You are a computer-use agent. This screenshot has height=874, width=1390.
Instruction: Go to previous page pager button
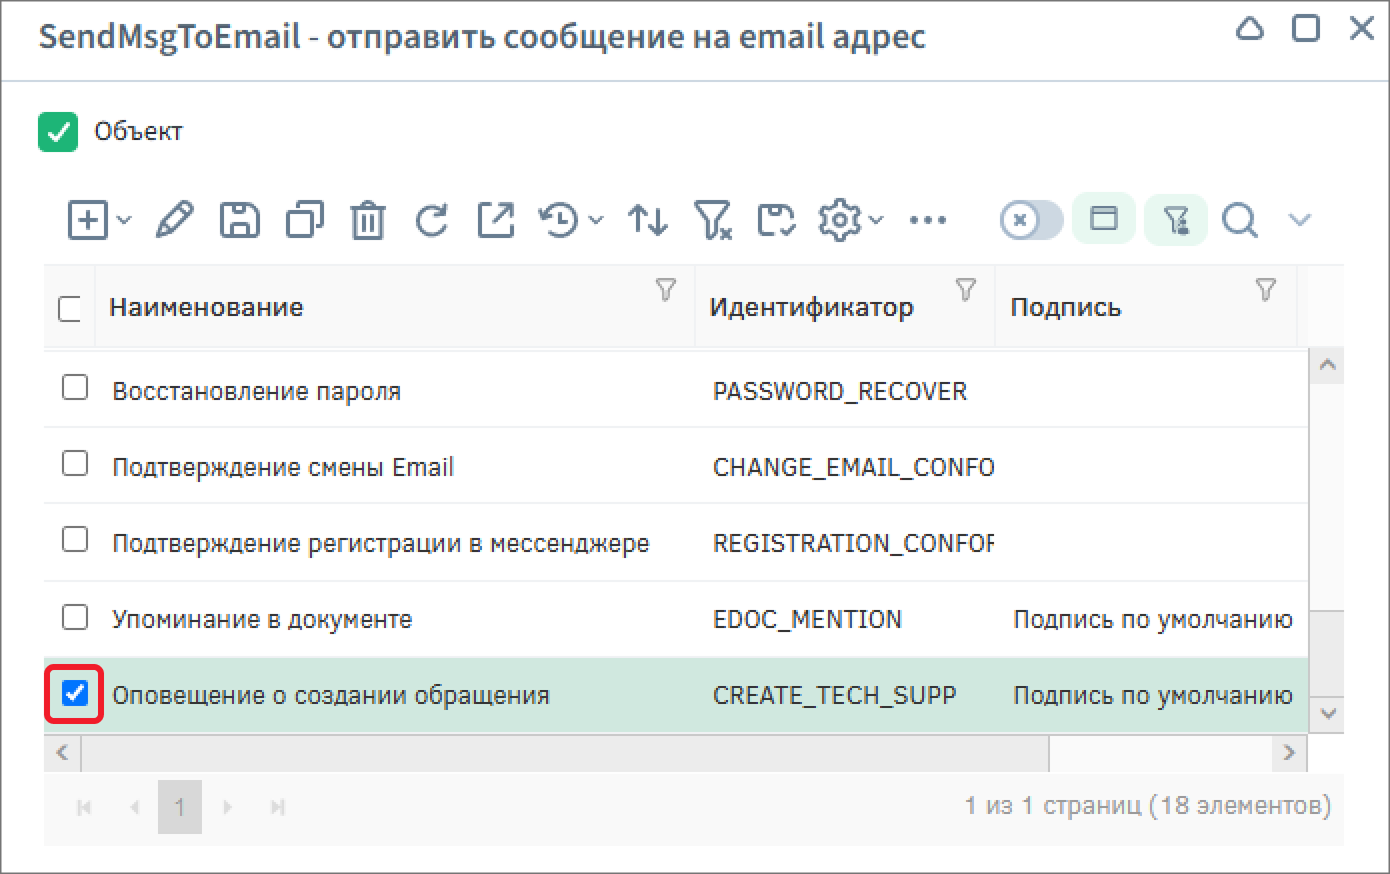click(x=134, y=806)
